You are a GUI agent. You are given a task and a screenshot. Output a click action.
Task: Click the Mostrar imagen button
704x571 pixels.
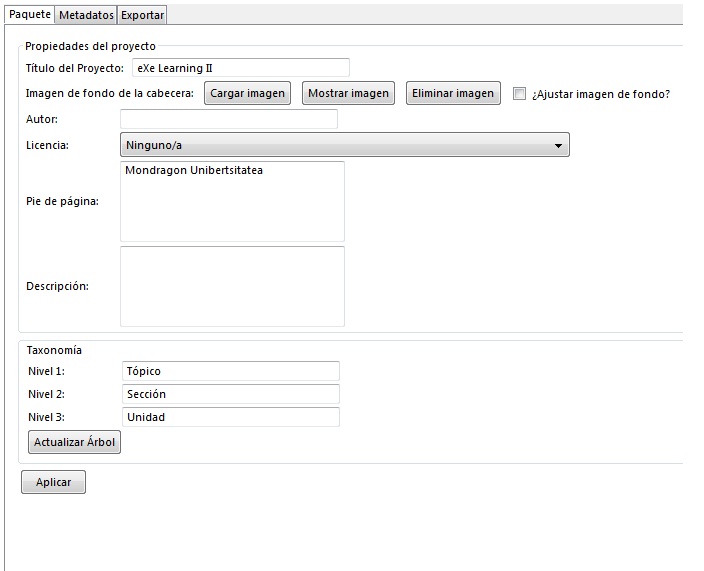(x=348, y=93)
